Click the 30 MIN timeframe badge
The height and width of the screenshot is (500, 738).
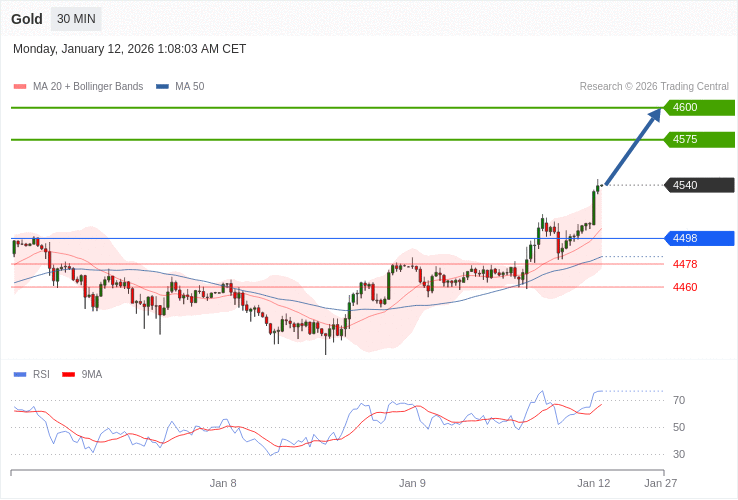point(76,19)
